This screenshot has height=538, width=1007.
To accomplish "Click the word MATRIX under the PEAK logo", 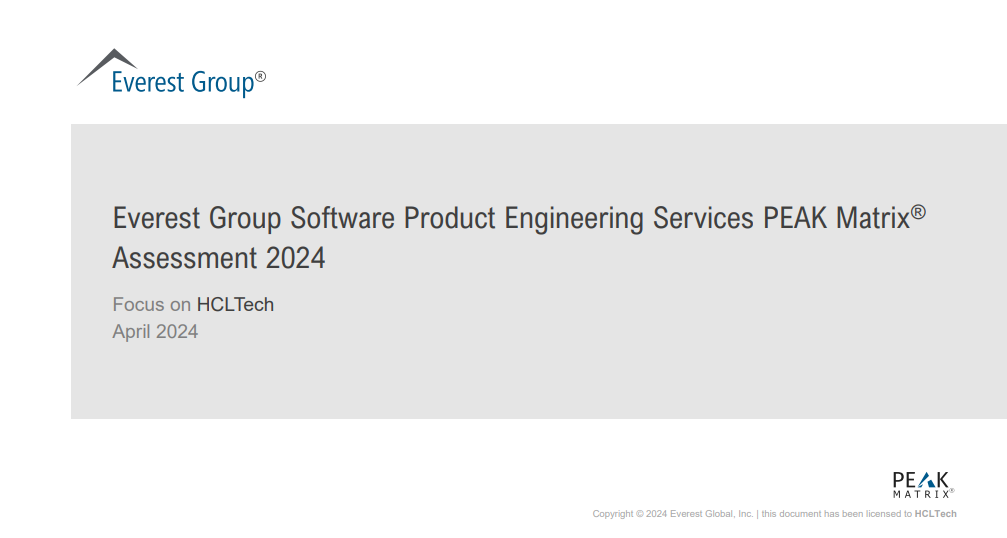I will click(x=921, y=494).
